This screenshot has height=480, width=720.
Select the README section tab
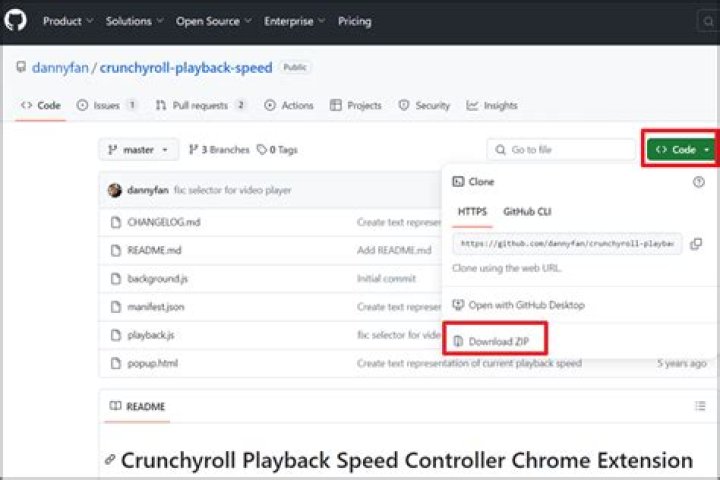tap(137, 407)
